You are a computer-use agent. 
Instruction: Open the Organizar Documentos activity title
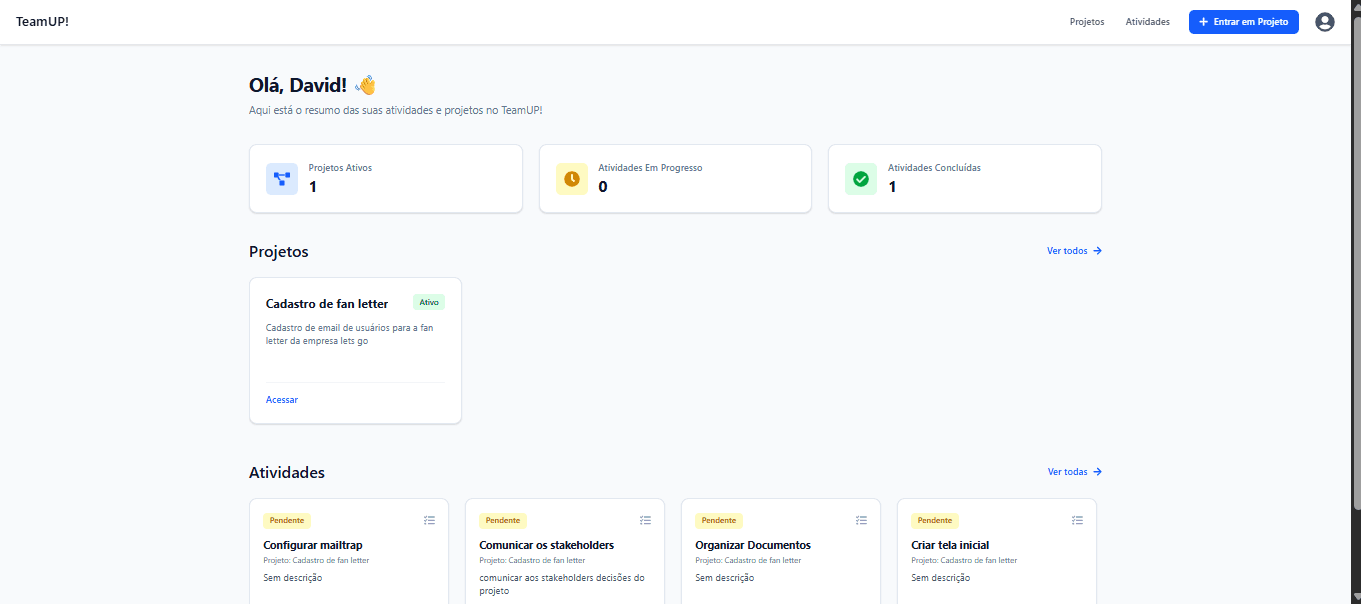[x=753, y=545]
